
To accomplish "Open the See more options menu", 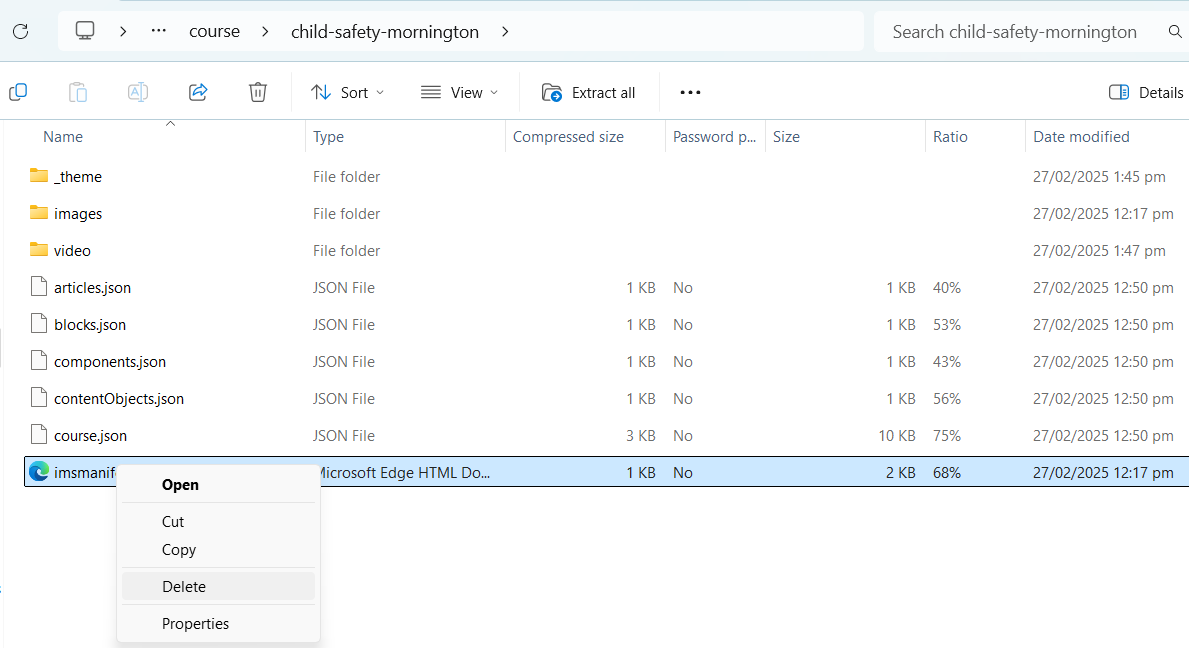I will pyautogui.click(x=690, y=92).
